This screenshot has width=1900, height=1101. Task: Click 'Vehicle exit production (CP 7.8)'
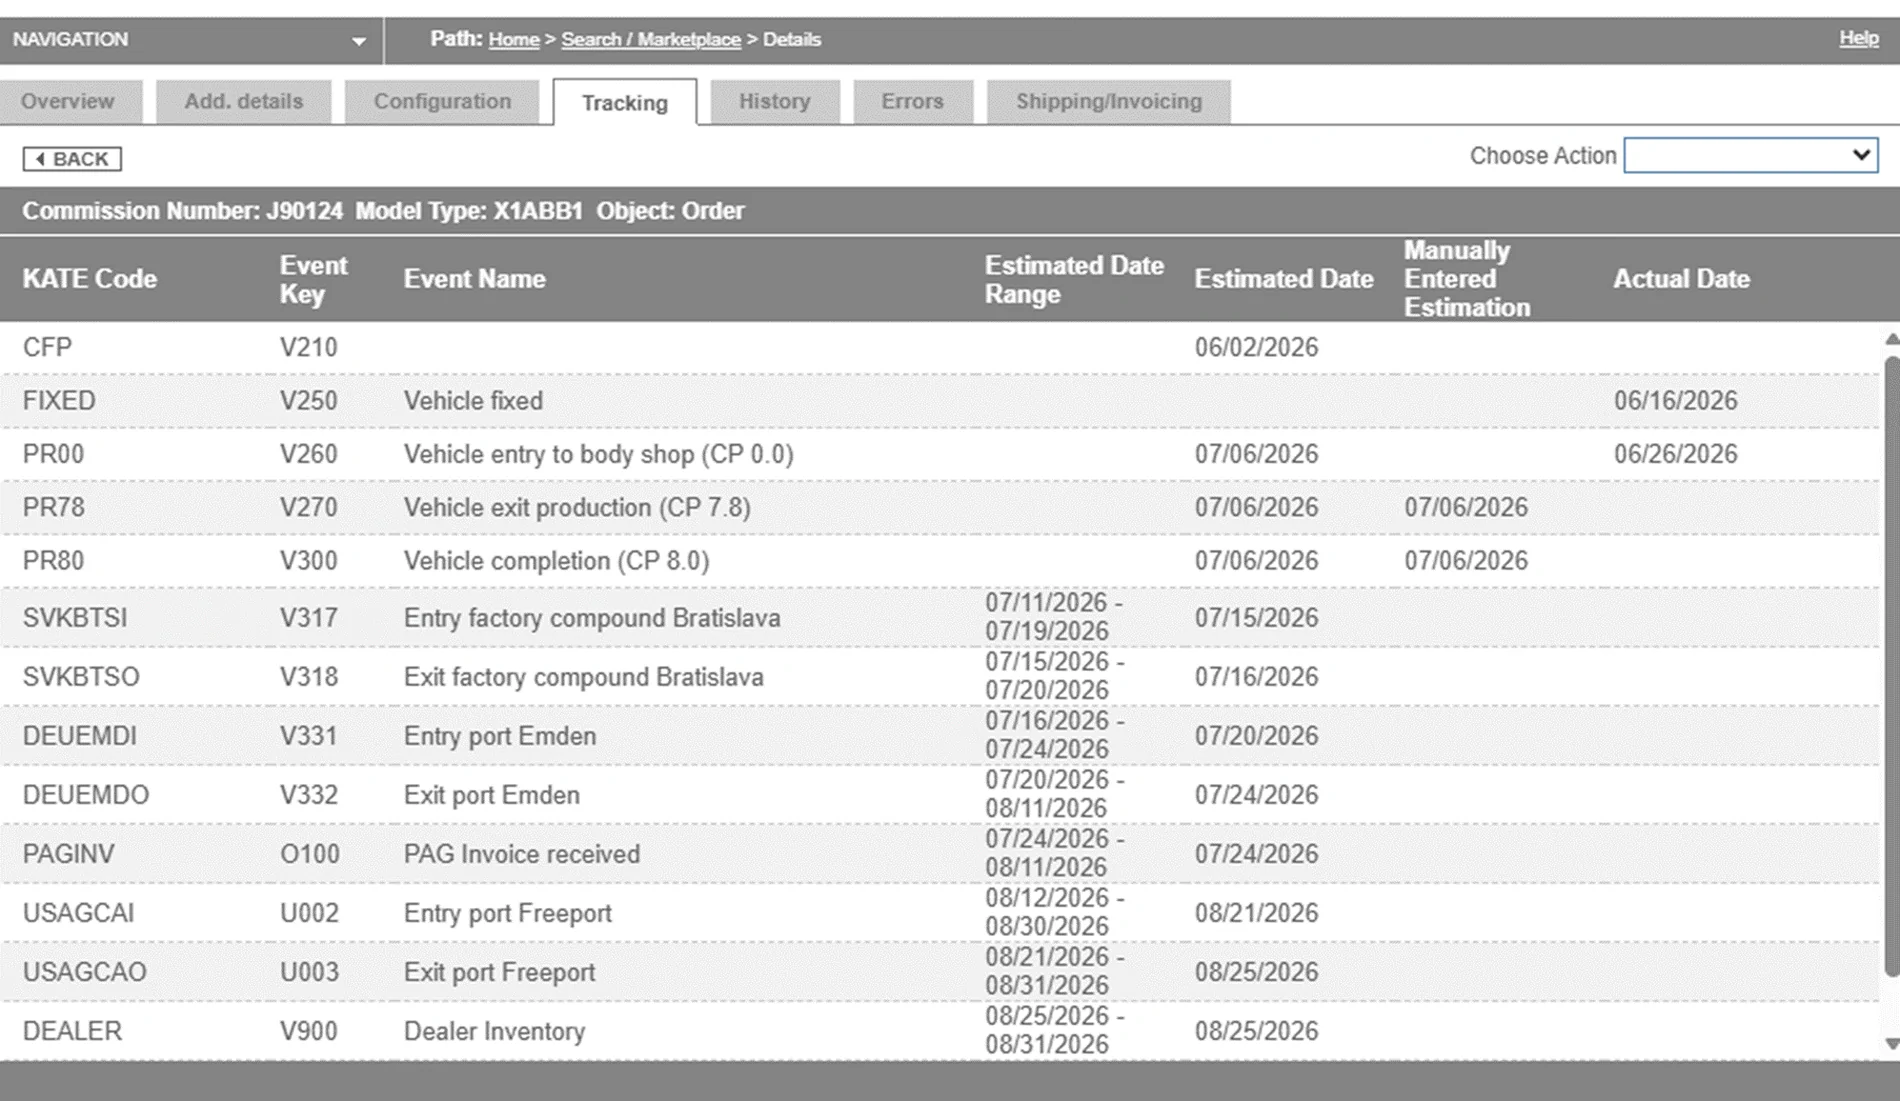pyautogui.click(x=577, y=507)
